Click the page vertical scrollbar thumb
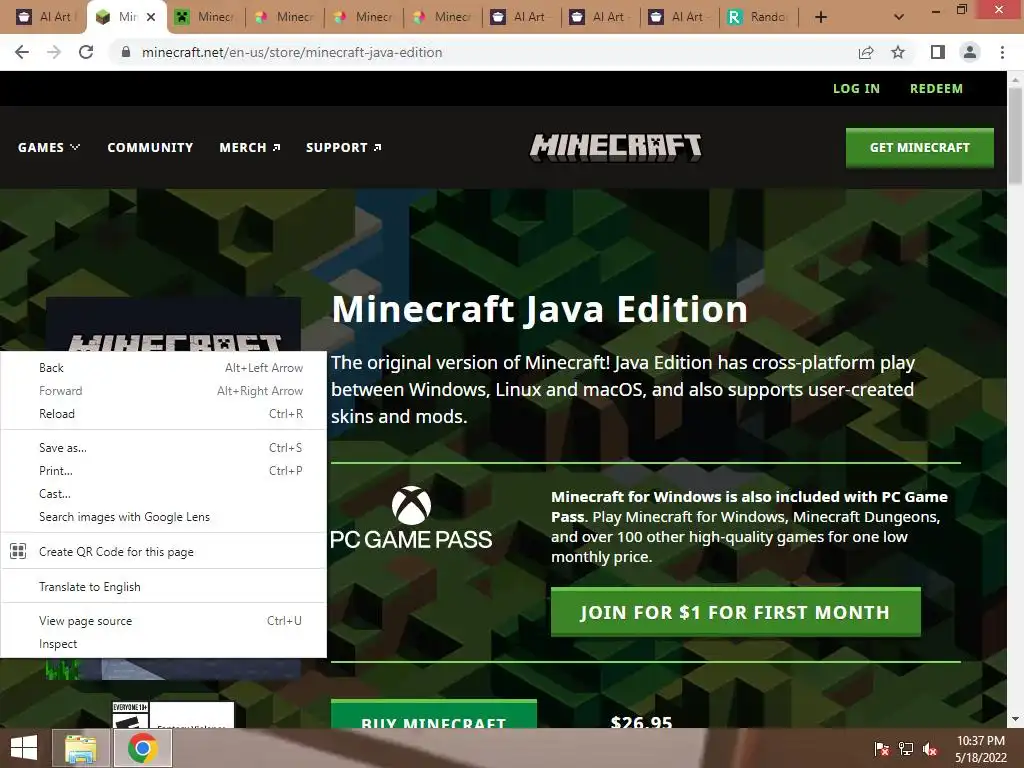The image size is (1024, 768). tap(1015, 135)
